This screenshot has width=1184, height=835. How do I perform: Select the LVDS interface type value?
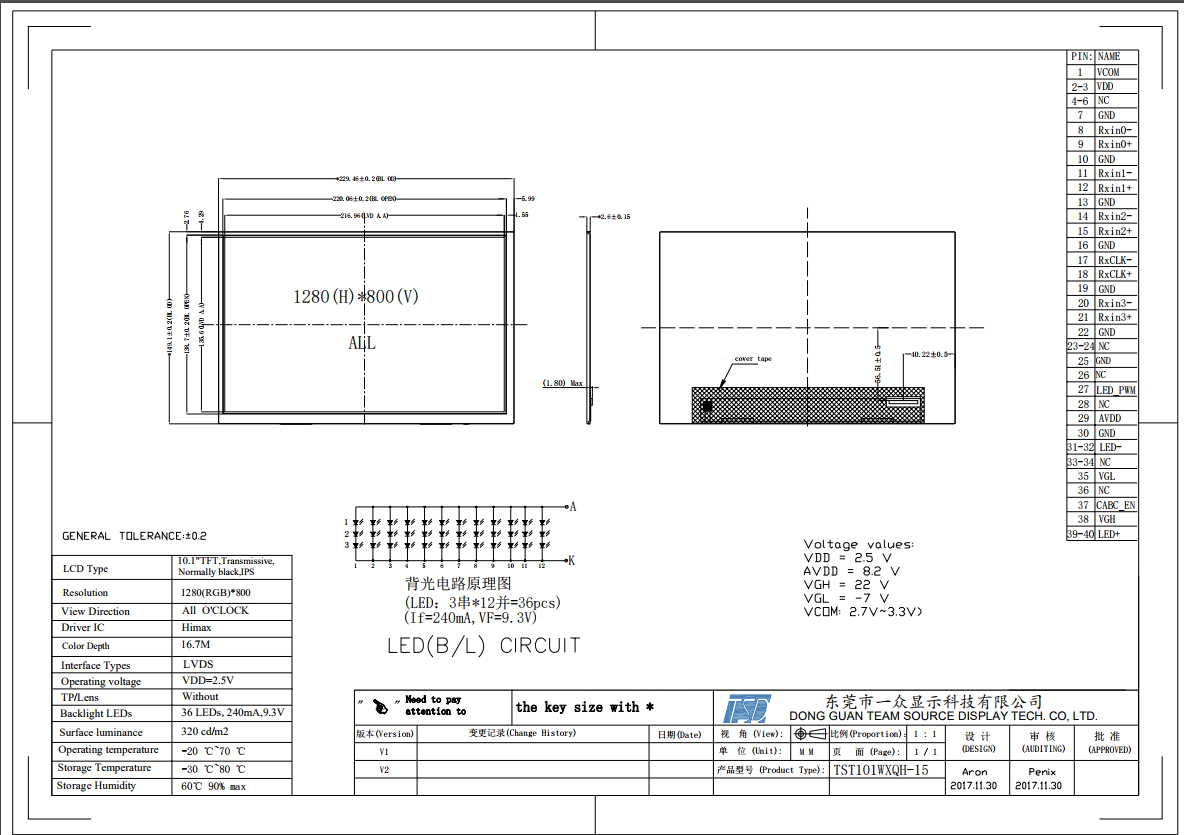point(198,664)
